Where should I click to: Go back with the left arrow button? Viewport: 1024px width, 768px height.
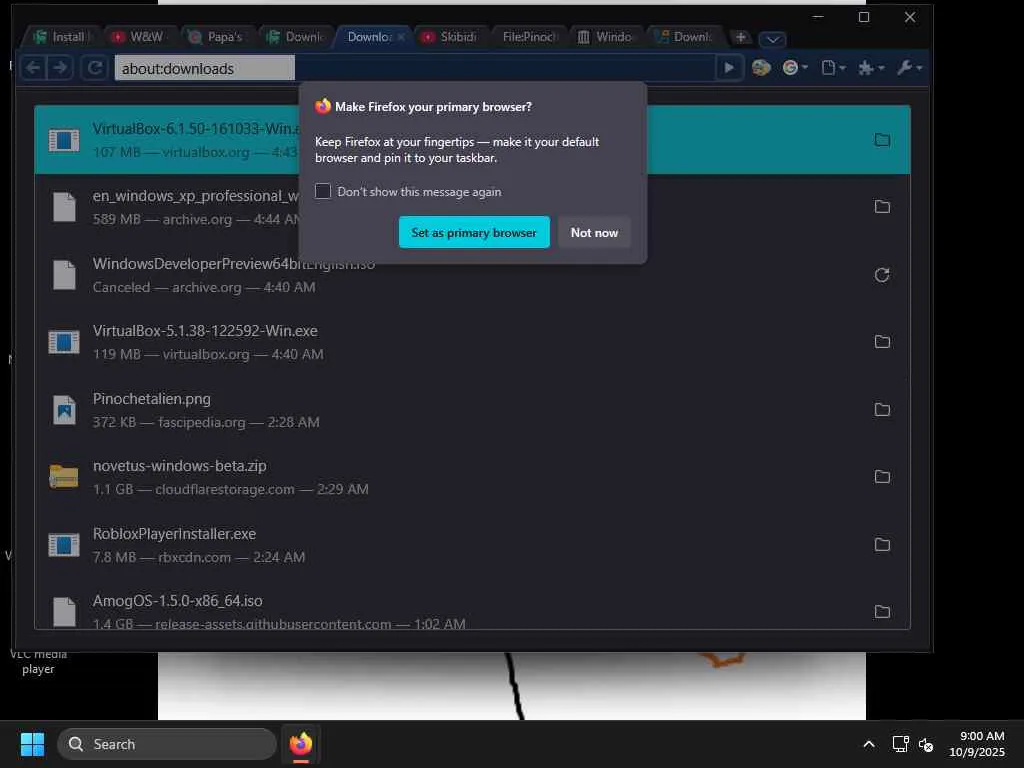tap(33, 68)
